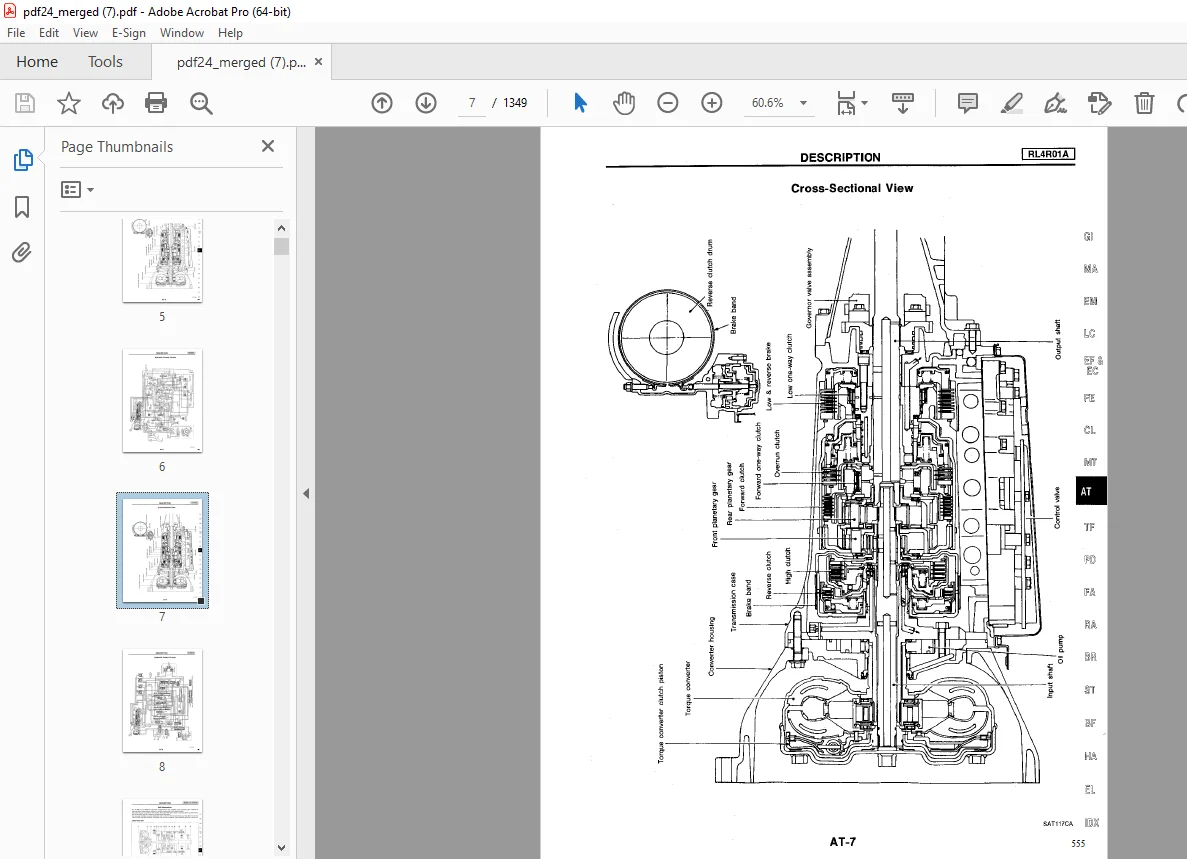This screenshot has height=859, width=1187.
Task: Collapse the navigation pane arrow
Action: coord(306,493)
